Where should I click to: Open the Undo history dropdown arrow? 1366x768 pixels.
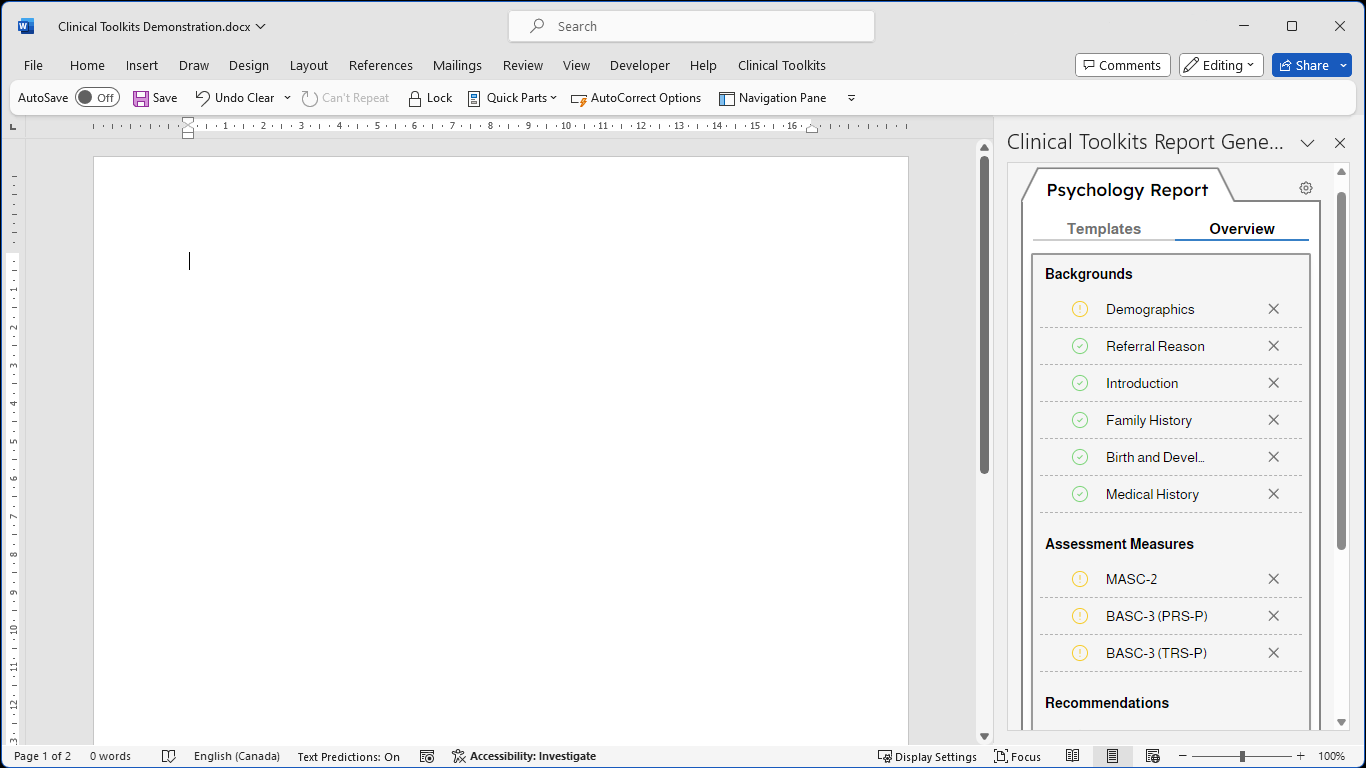point(287,98)
